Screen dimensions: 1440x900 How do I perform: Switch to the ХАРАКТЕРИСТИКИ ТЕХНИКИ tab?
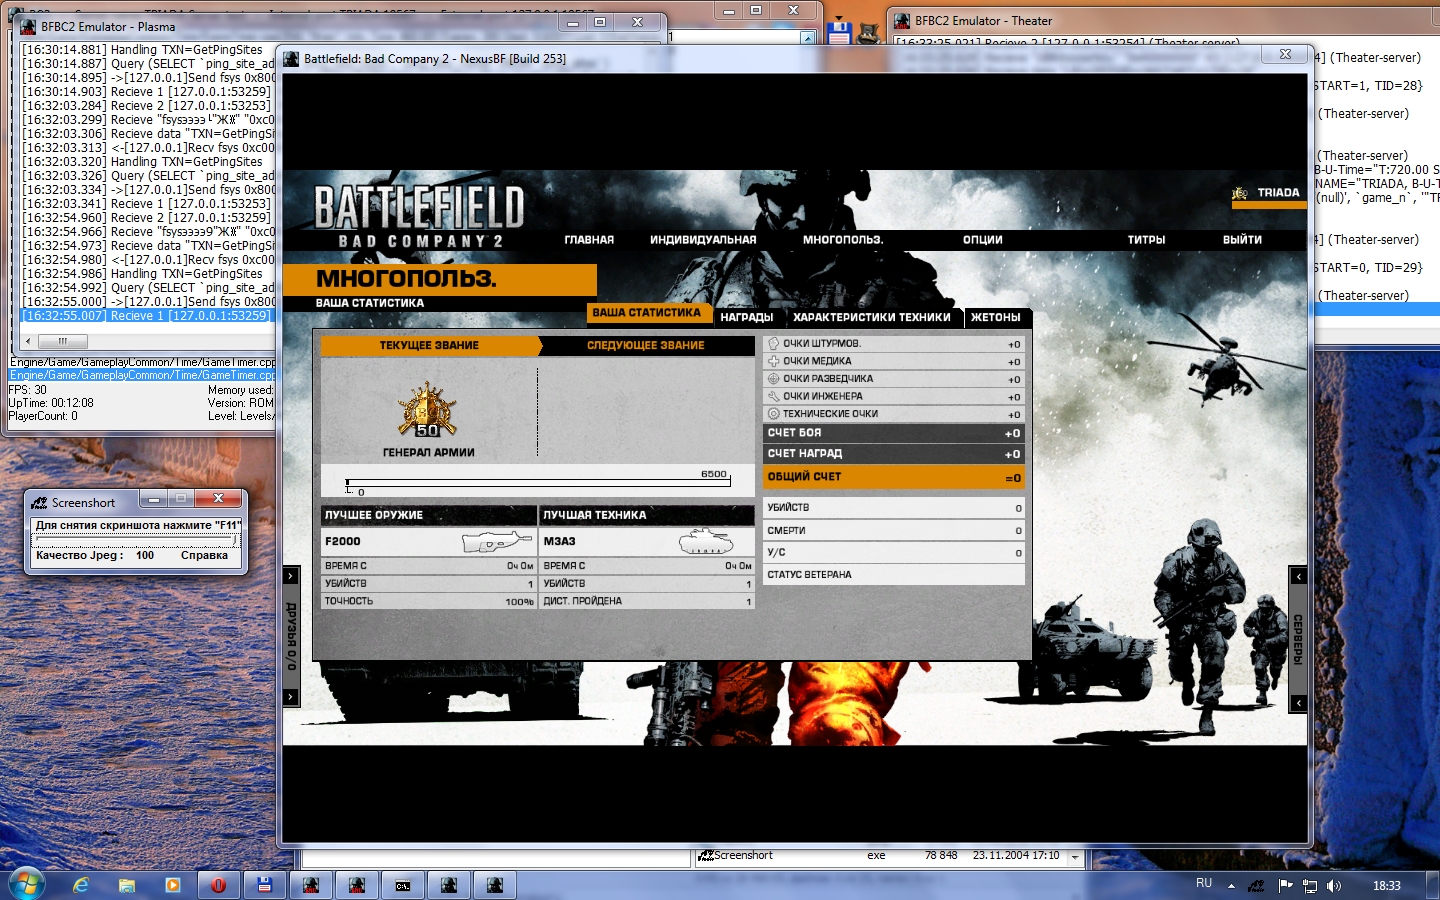[x=872, y=317]
